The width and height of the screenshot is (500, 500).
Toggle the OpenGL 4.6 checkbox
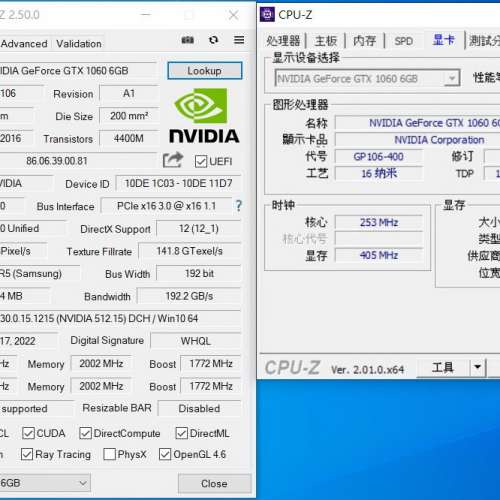pyautogui.click(x=165, y=454)
